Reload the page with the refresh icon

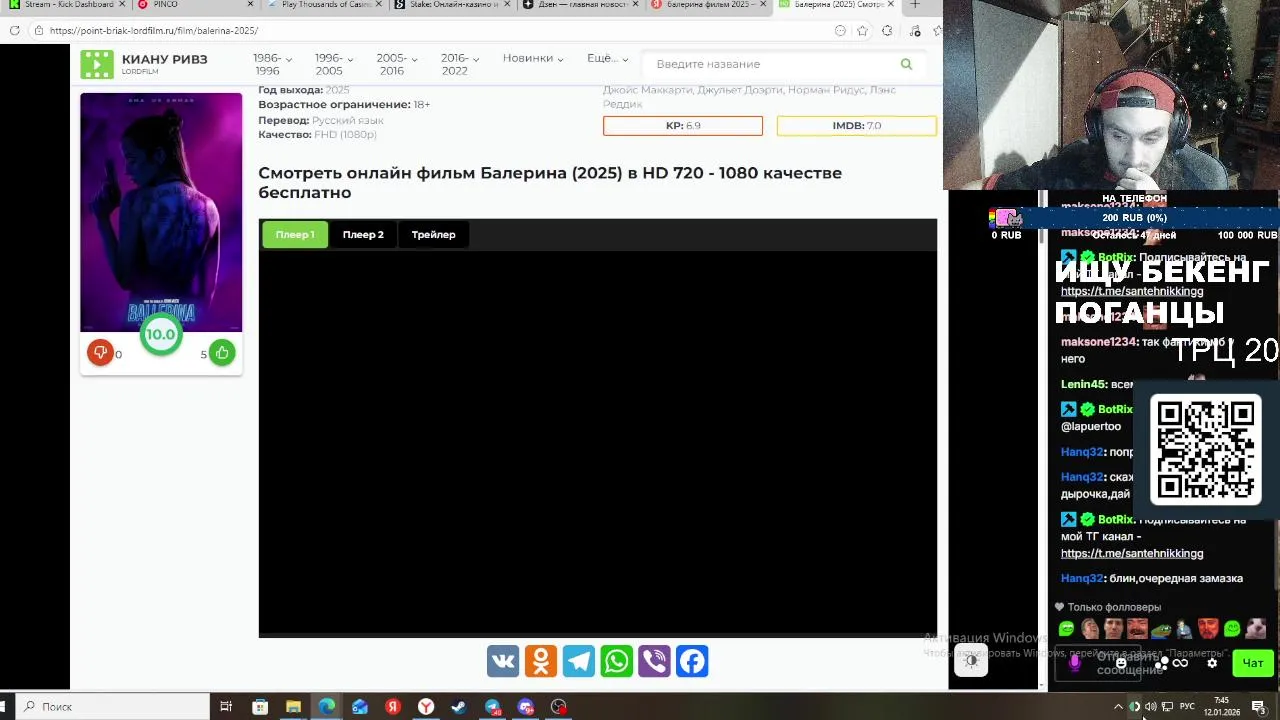point(14,30)
